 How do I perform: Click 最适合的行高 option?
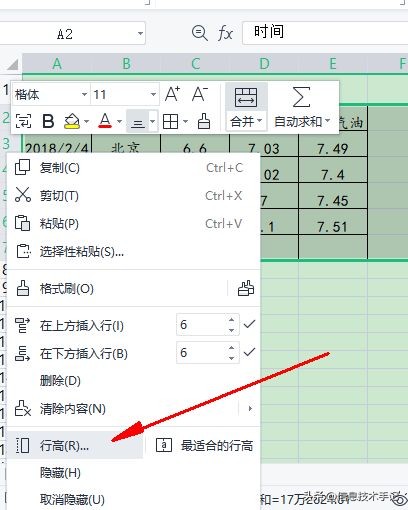pyautogui.click(x=204, y=445)
